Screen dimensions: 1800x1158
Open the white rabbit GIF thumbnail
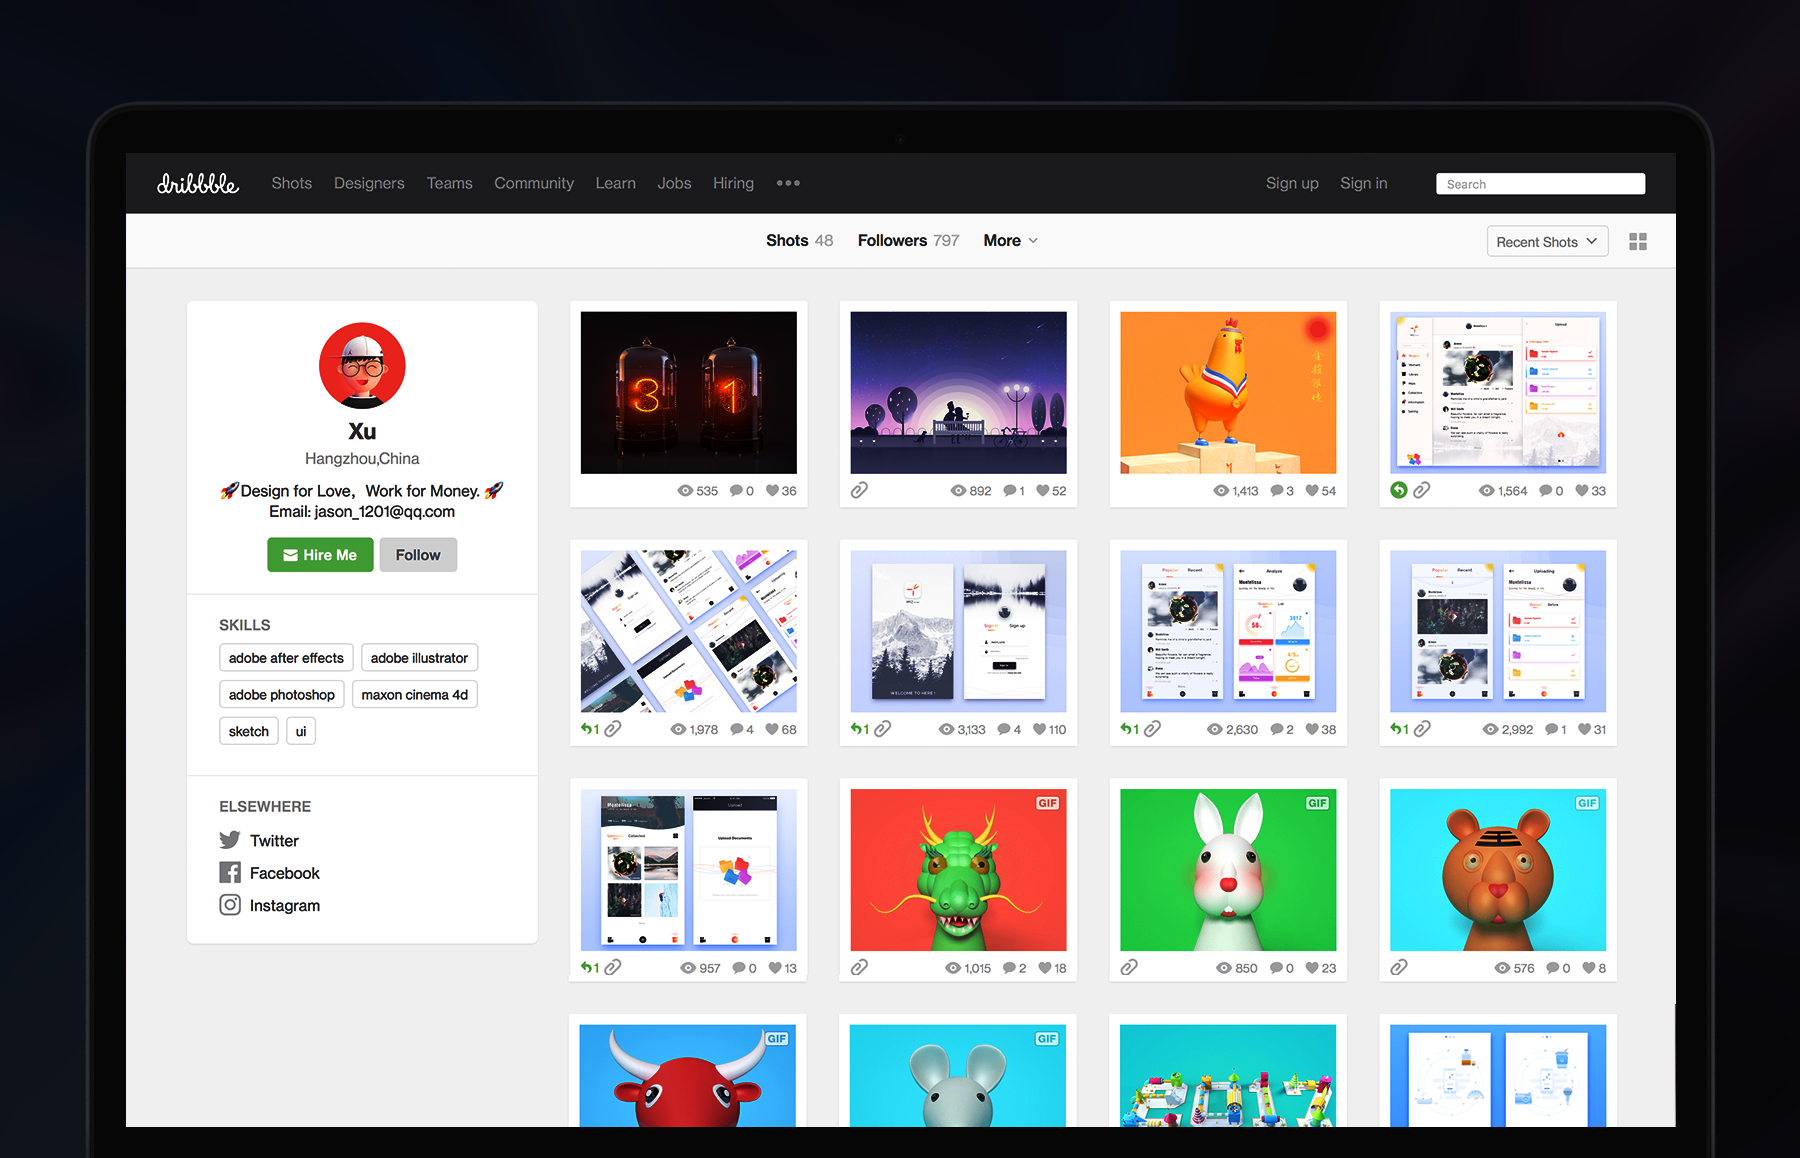click(1228, 870)
